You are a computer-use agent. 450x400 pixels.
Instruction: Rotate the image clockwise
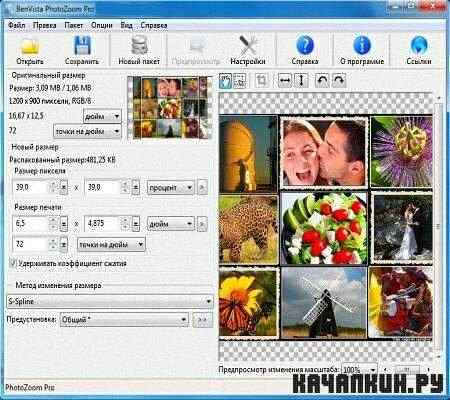[339, 81]
